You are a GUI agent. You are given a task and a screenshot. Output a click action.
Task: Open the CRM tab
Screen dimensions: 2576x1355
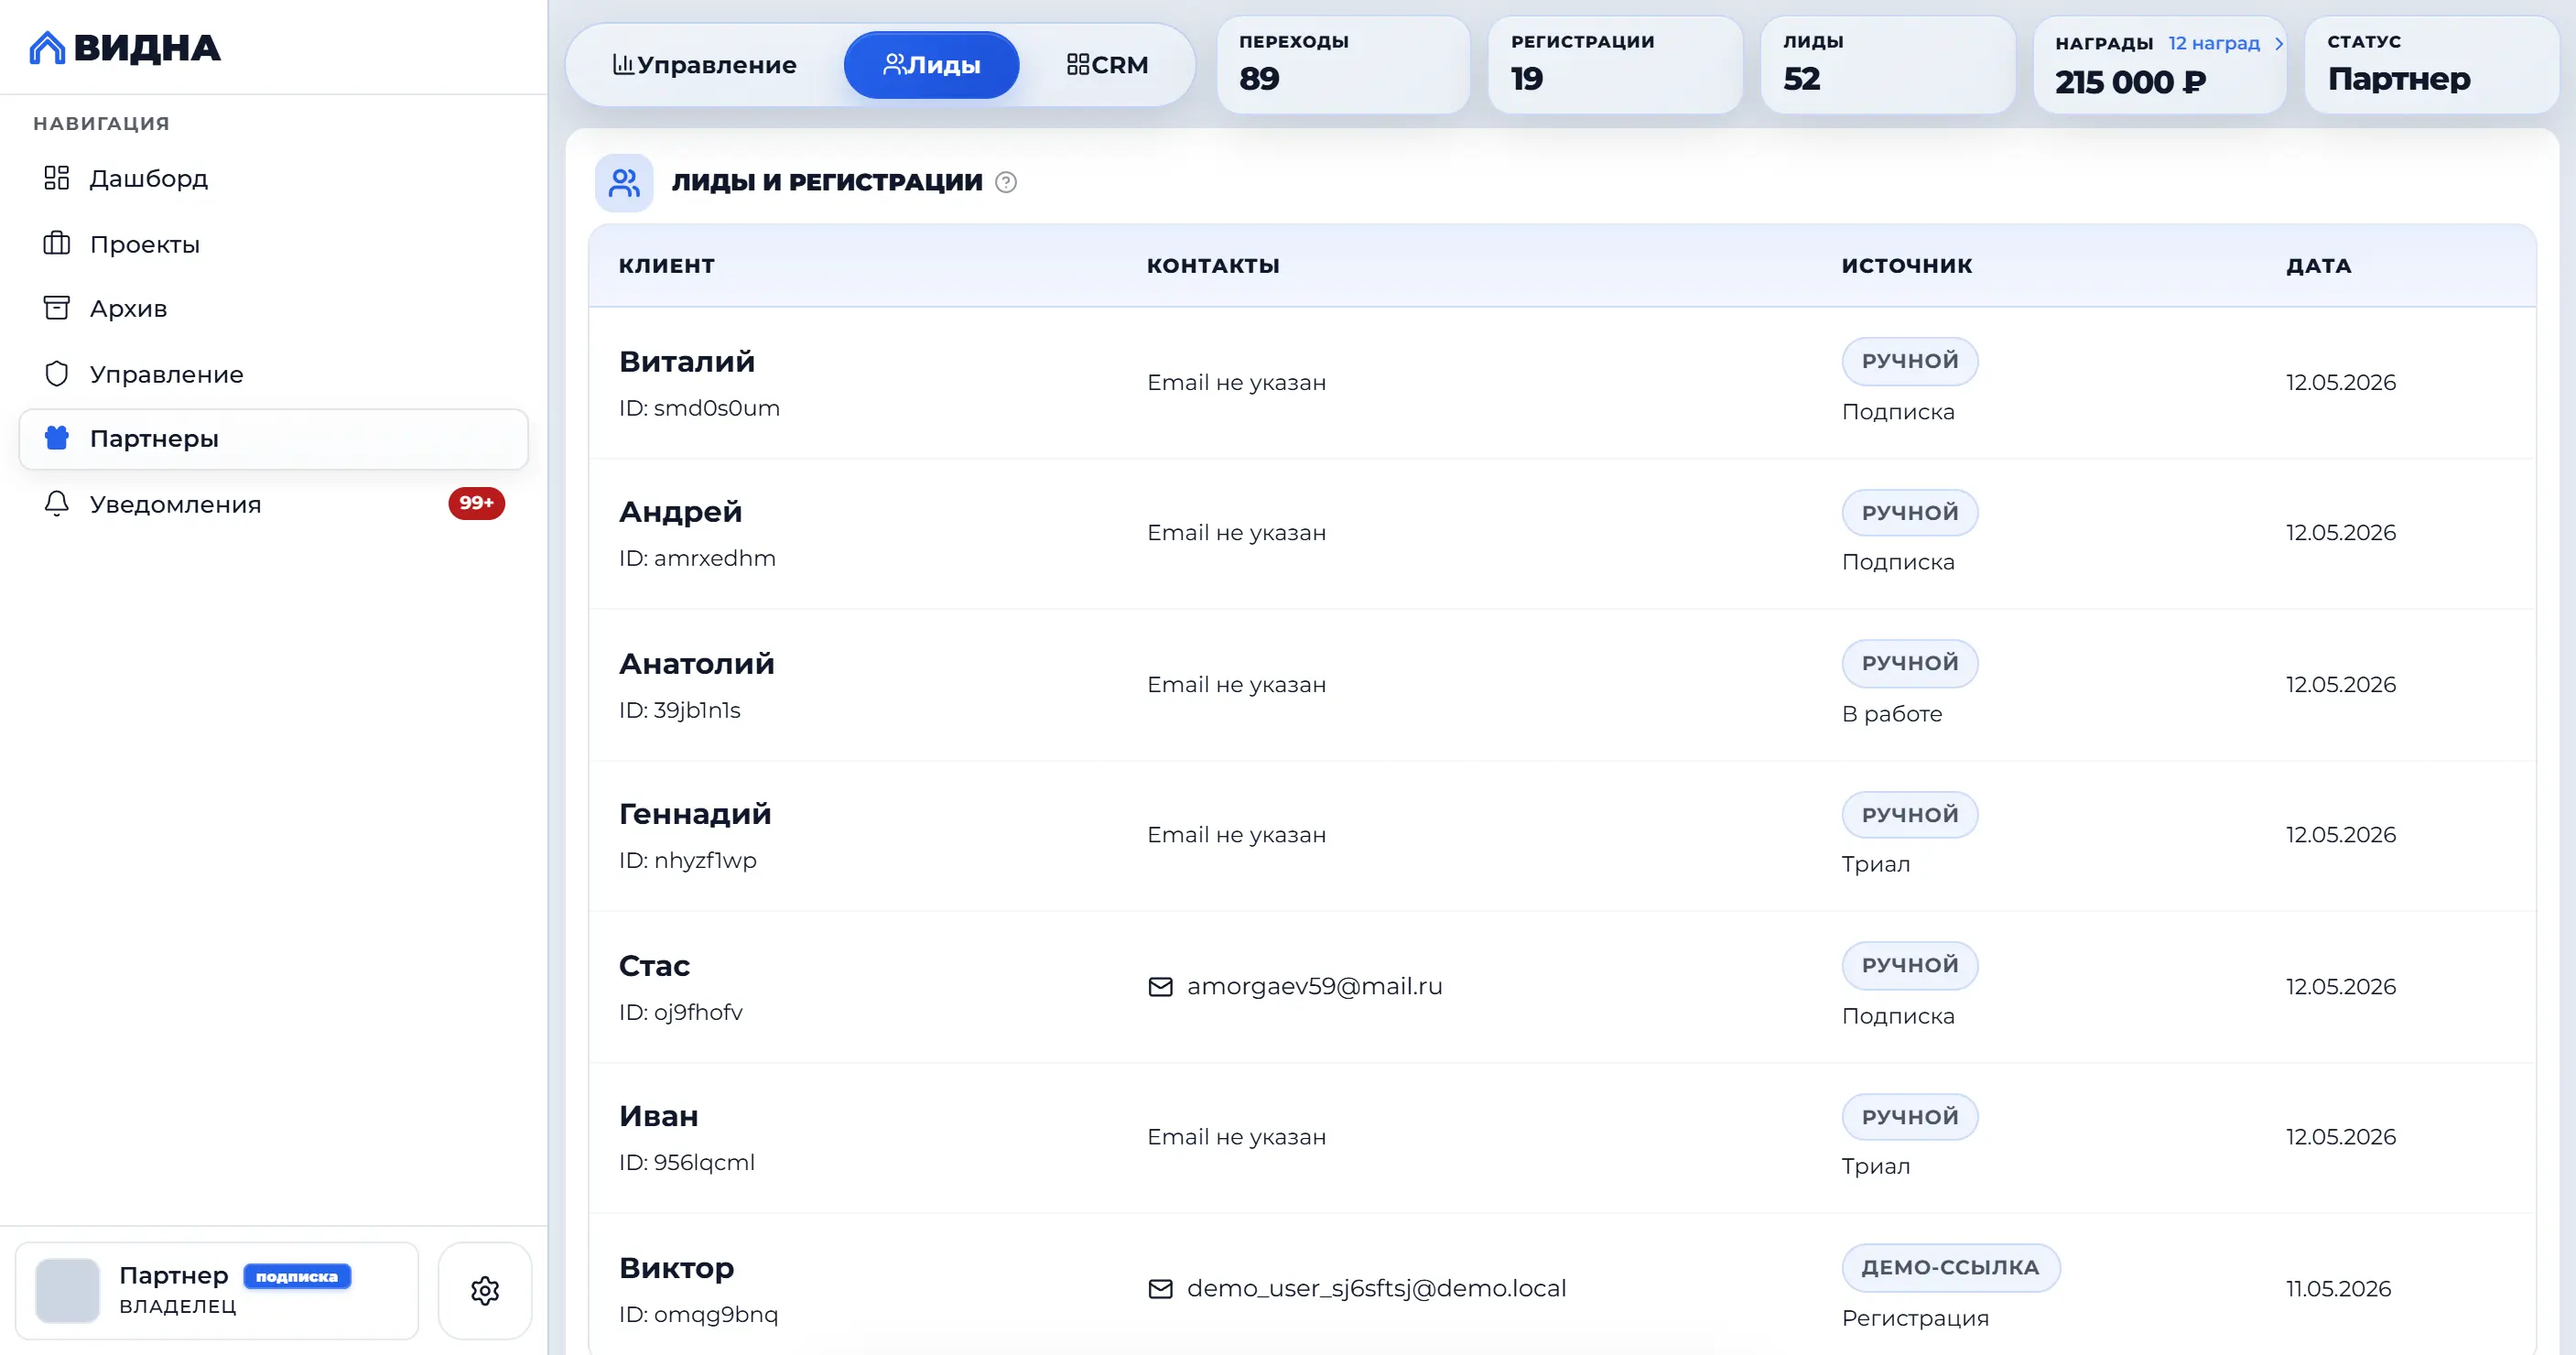(1107, 65)
